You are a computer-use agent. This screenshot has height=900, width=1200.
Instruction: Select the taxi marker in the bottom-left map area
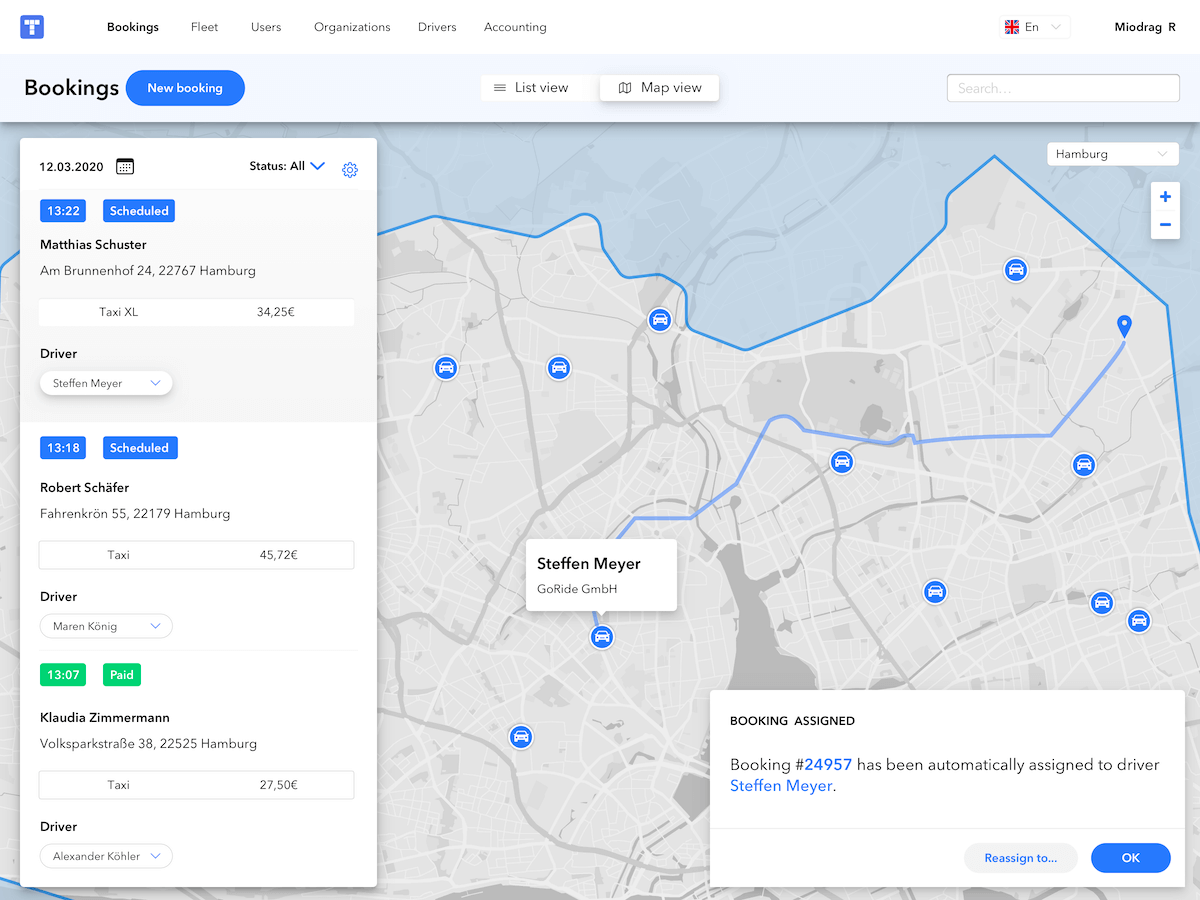coord(521,737)
